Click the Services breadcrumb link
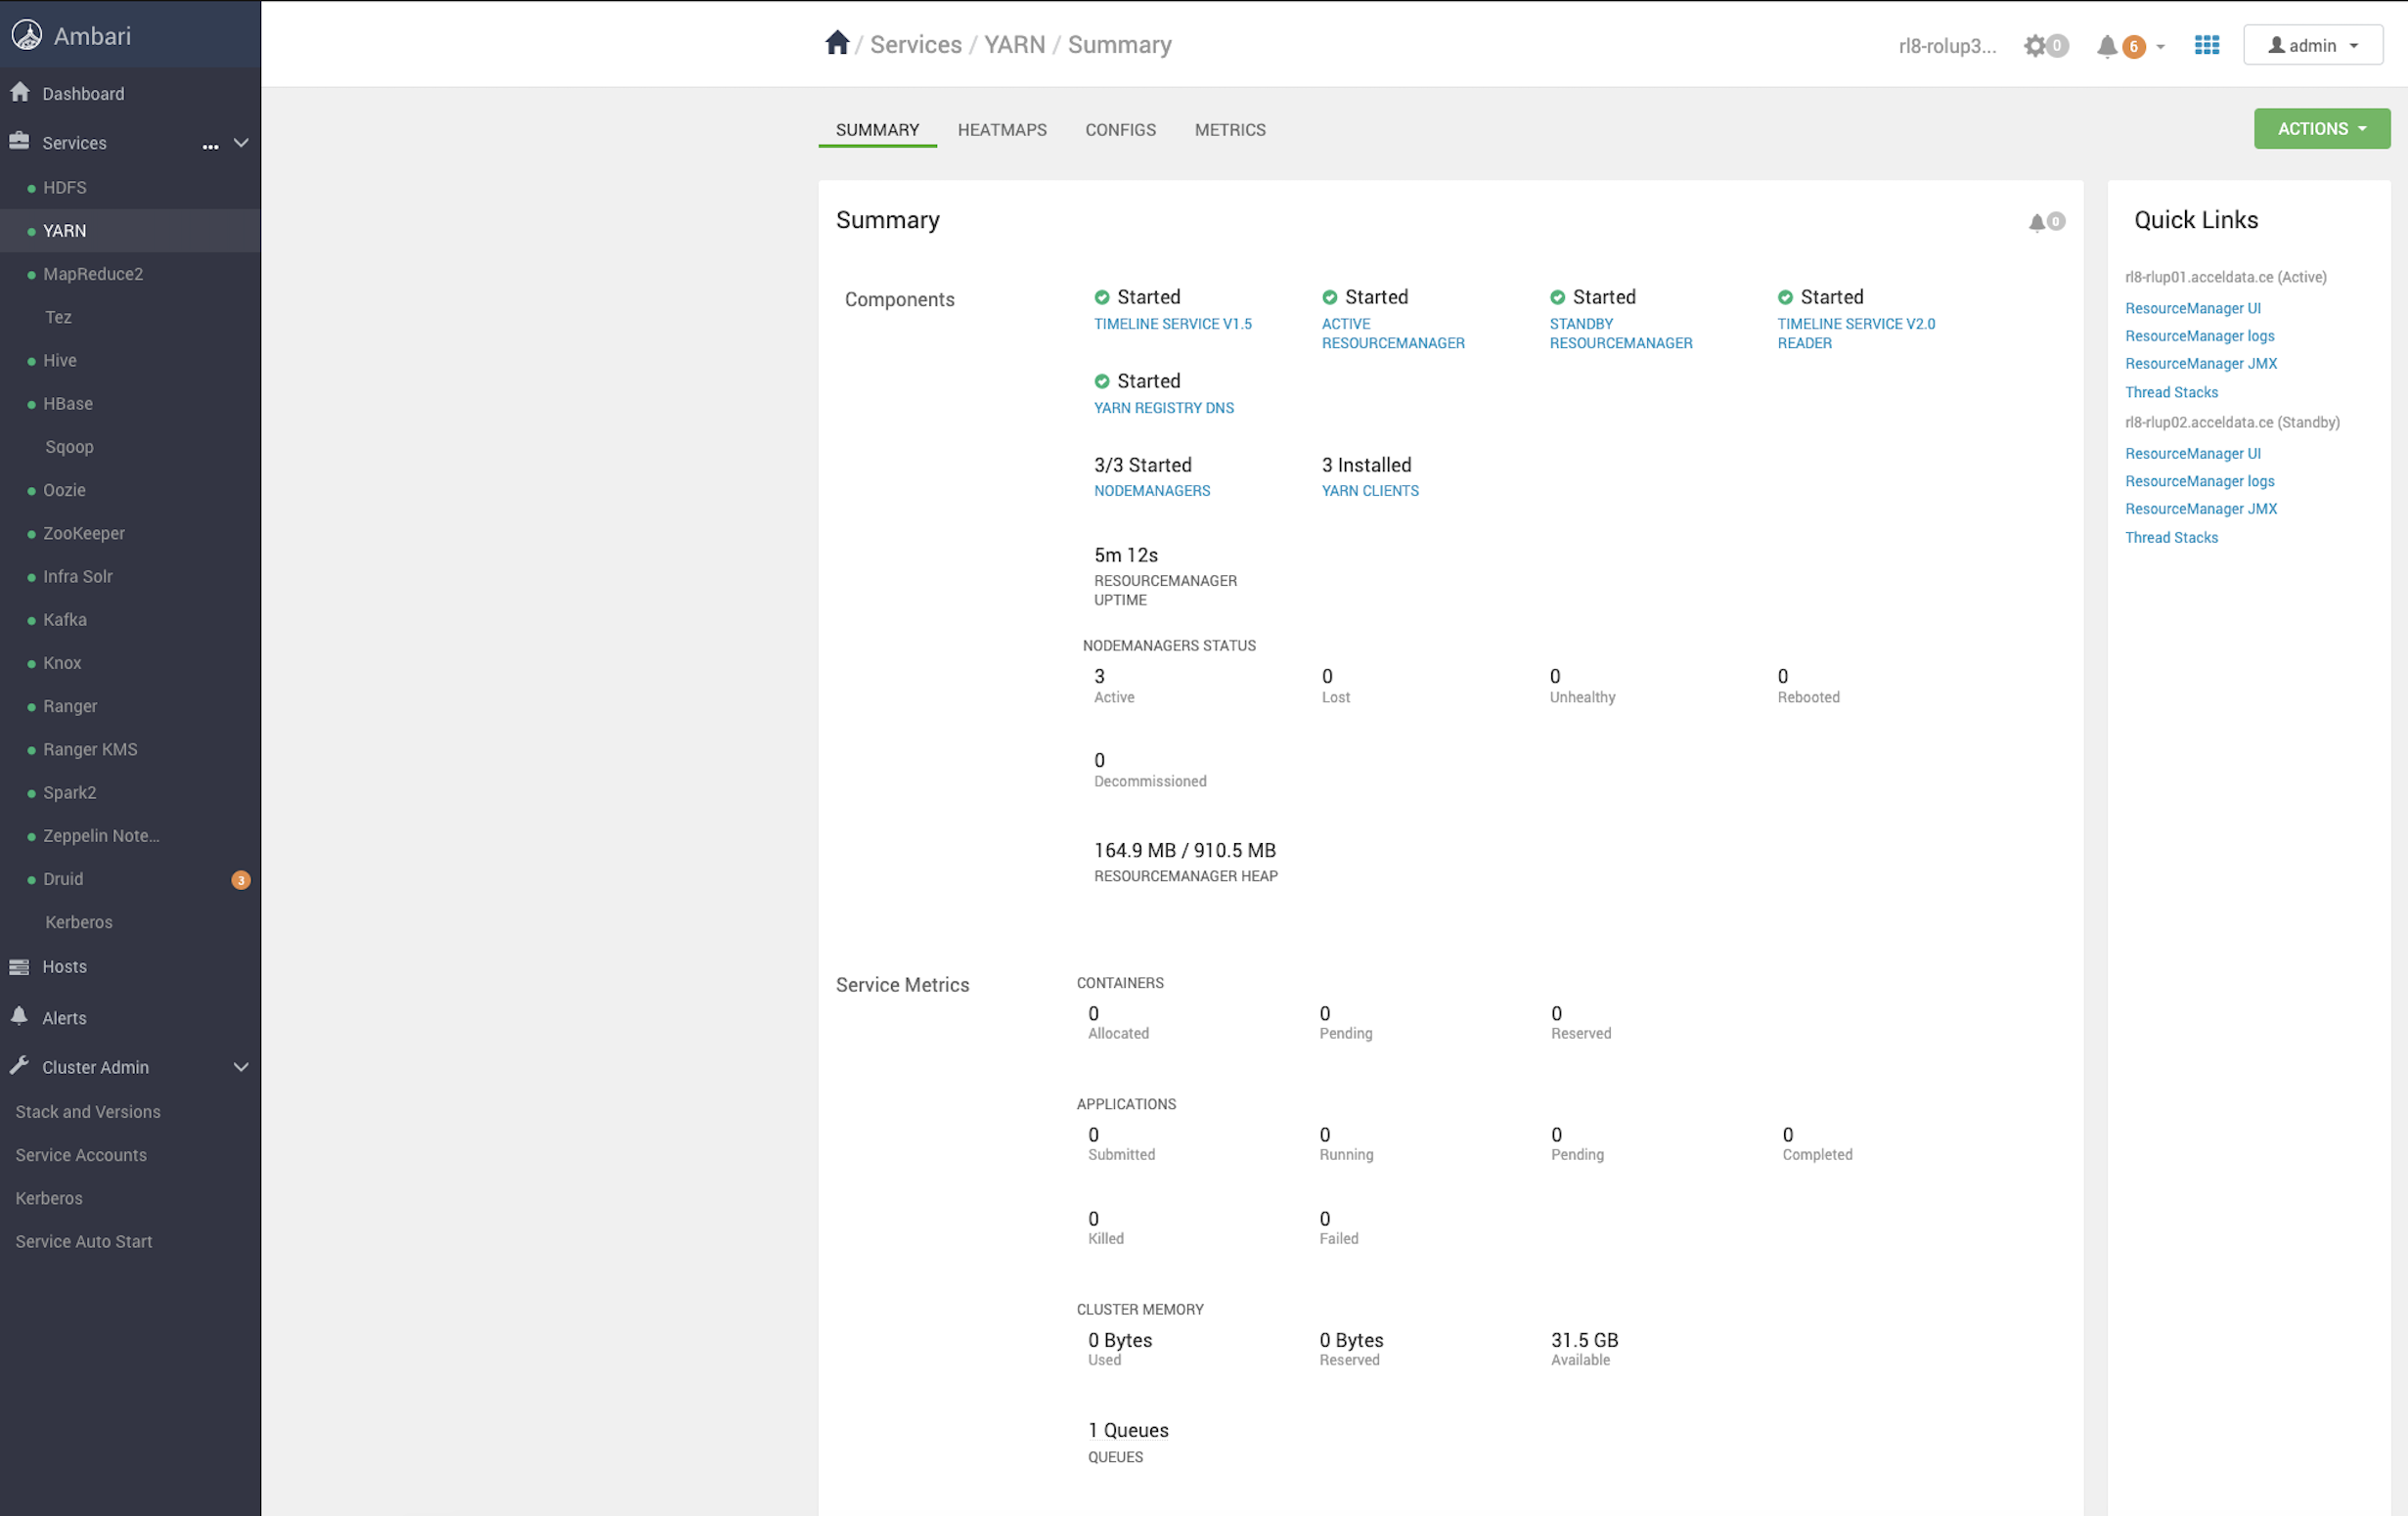 [x=916, y=45]
